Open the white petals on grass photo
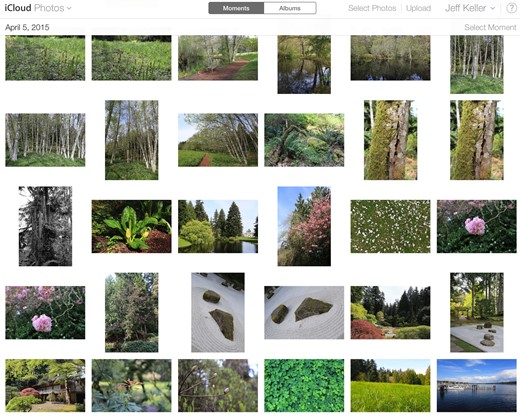Image resolution: width=520 pixels, height=418 pixels. coord(390,226)
